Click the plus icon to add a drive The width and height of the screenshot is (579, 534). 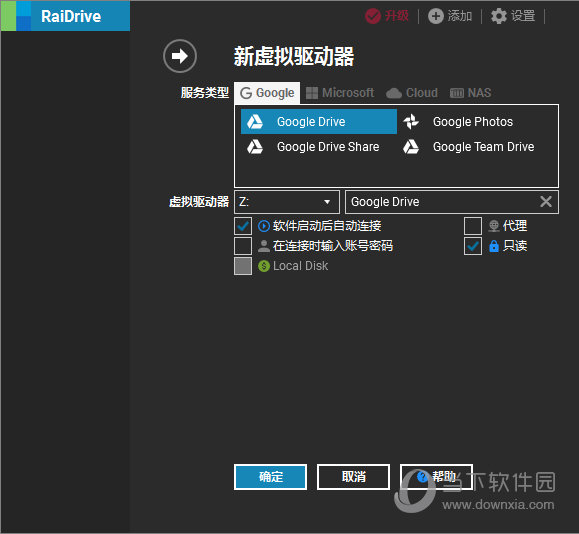pos(436,16)
